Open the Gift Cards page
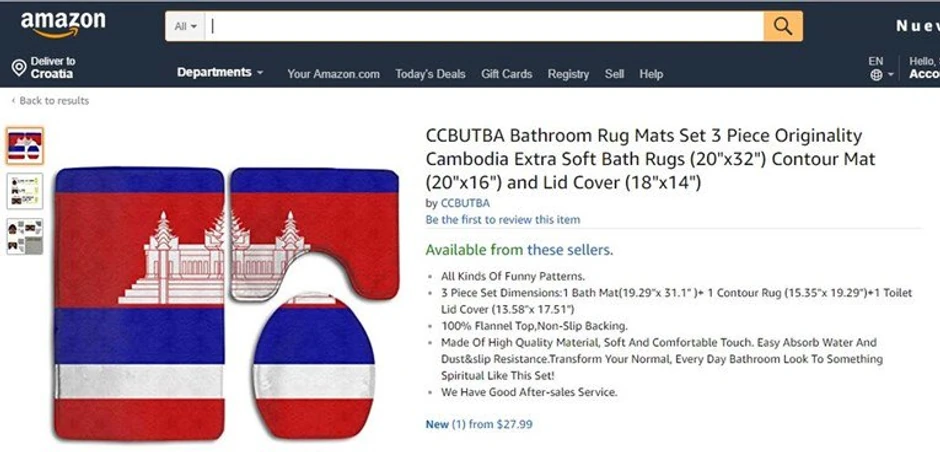Viewport: 940px width, 452px height. click(506, 74)
